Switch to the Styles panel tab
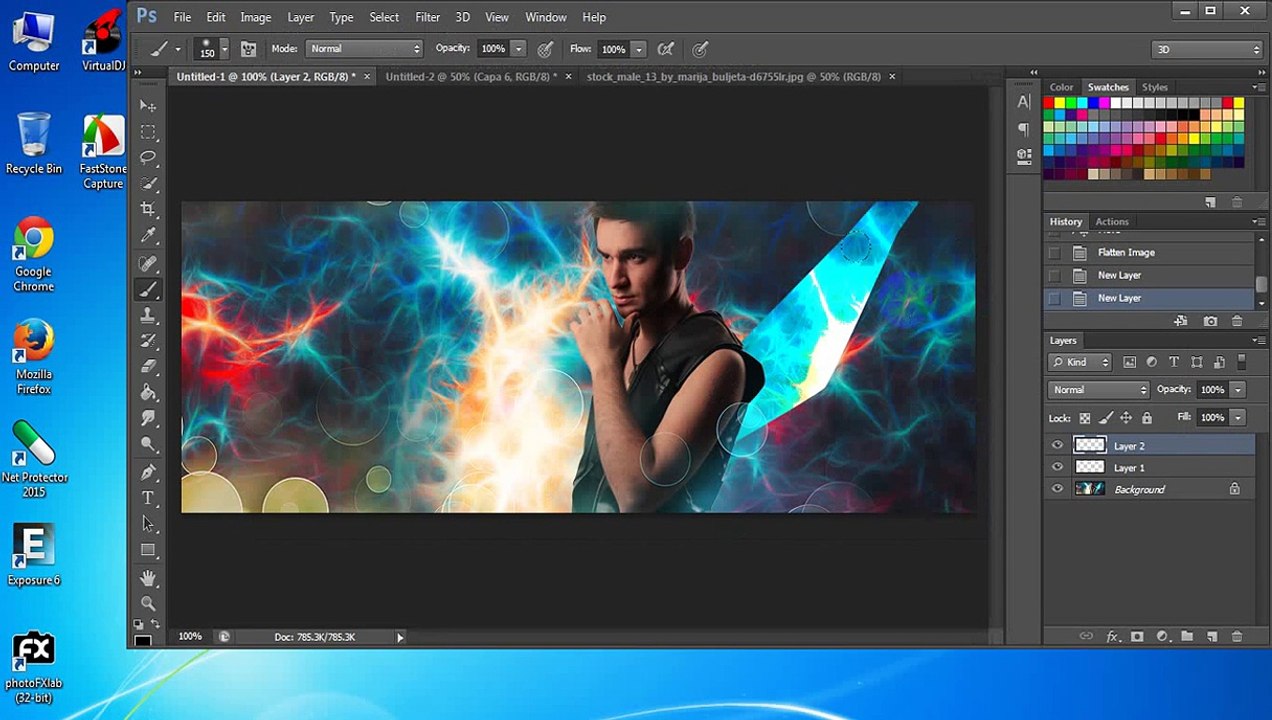Viewport: 1272px width, 720px height. click(x=1155, y=87)
